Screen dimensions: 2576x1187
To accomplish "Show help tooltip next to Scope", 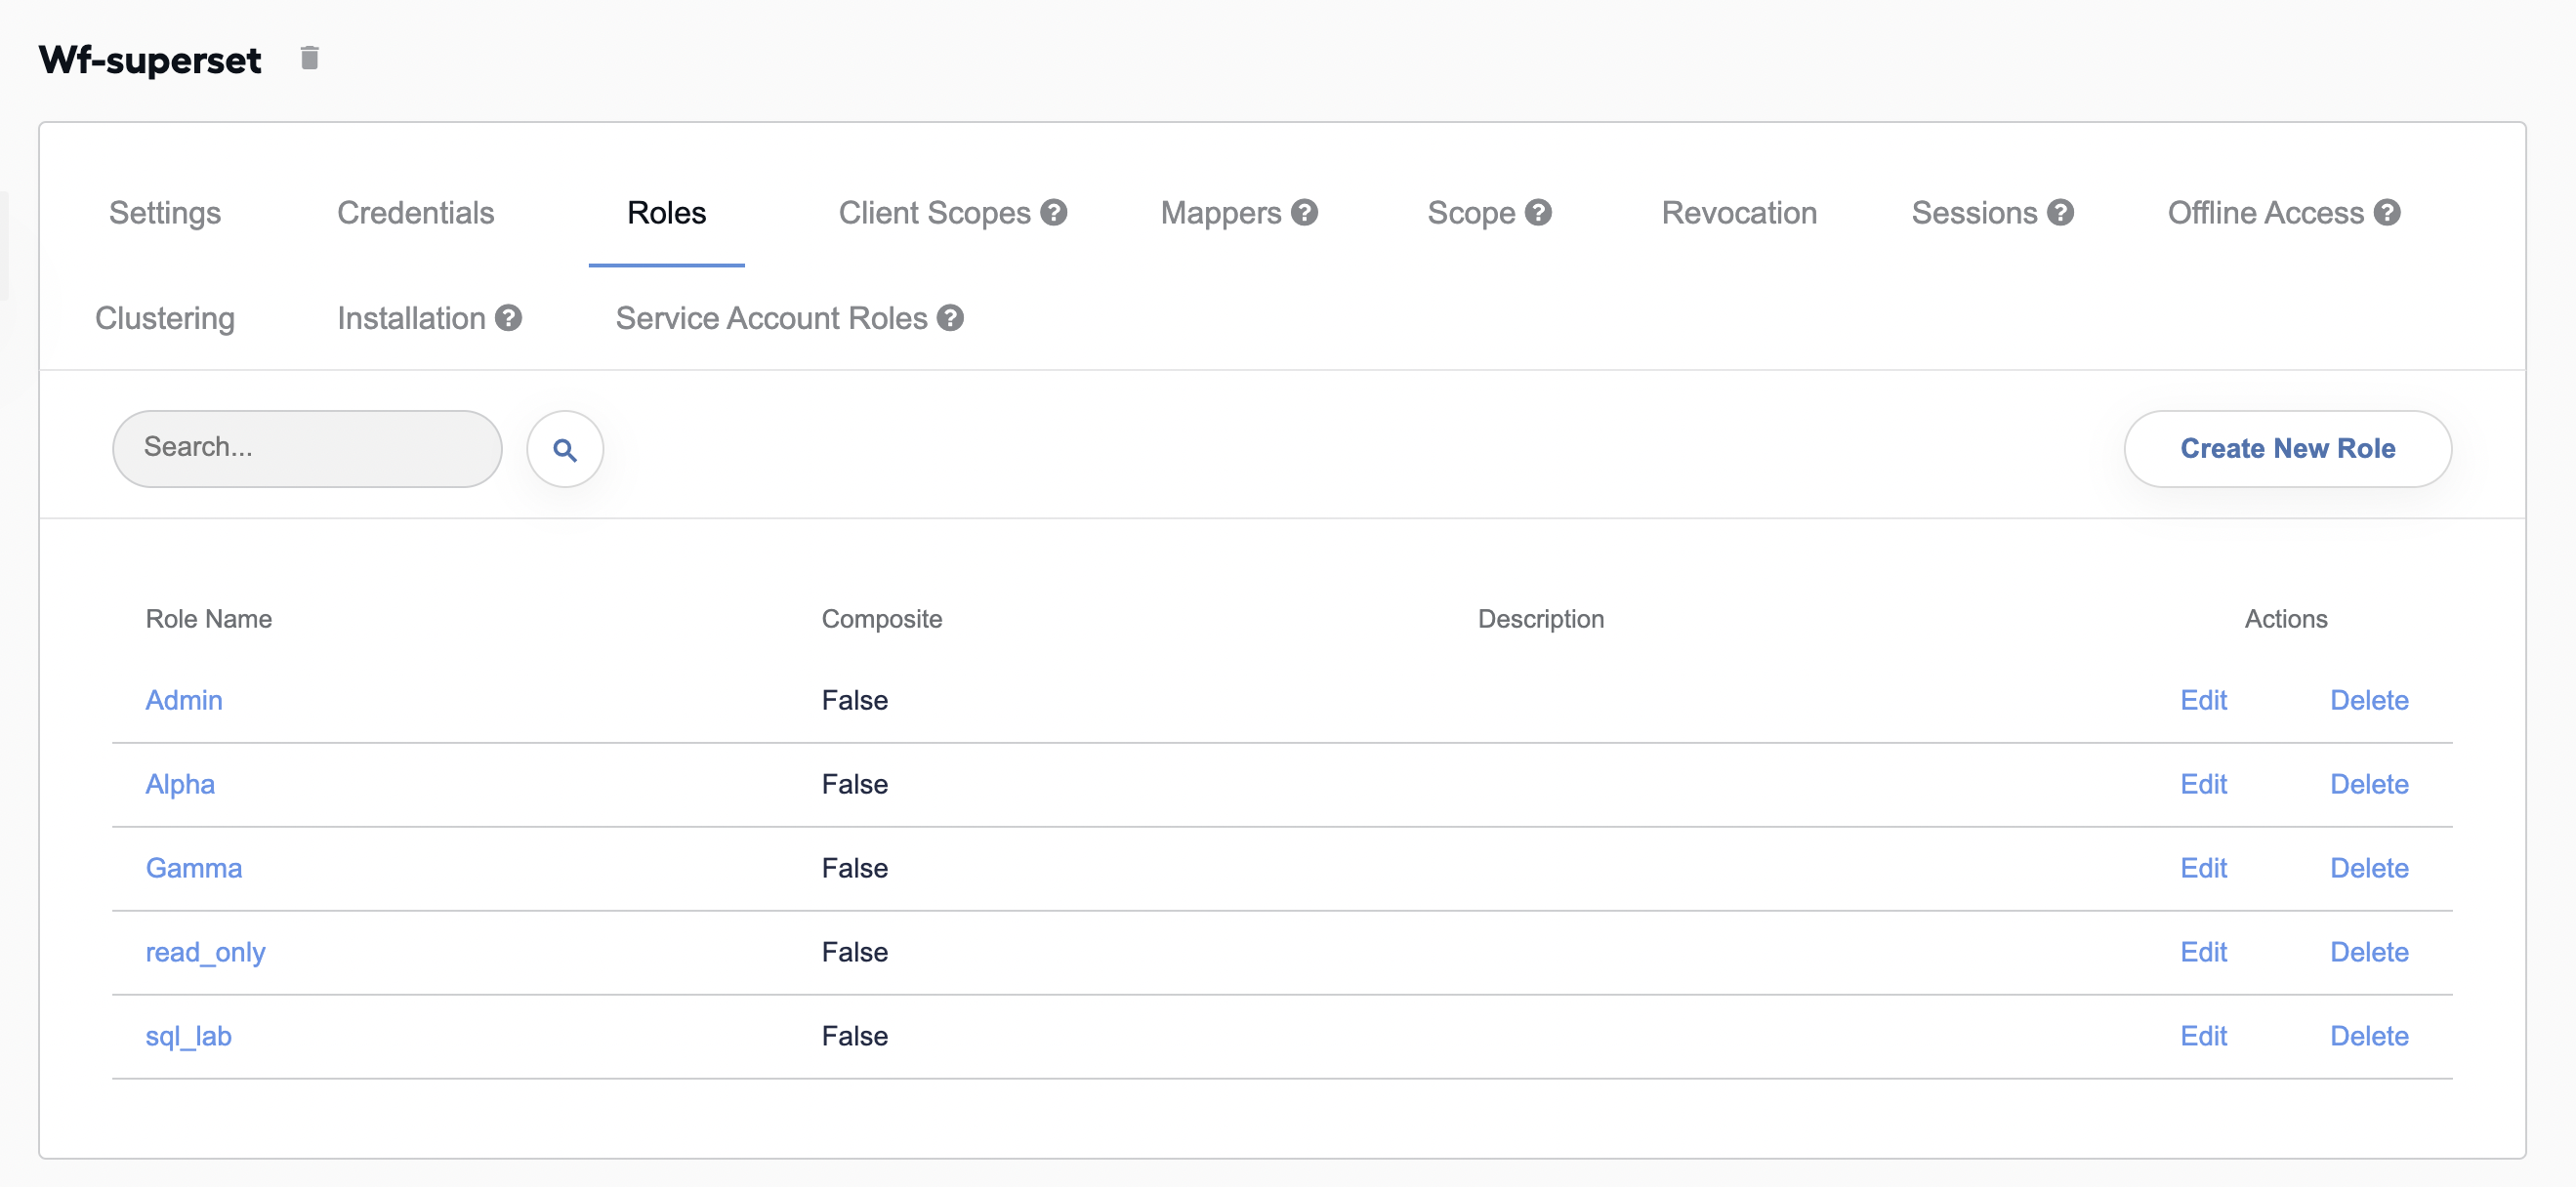I will click(x=1538, y=212).
